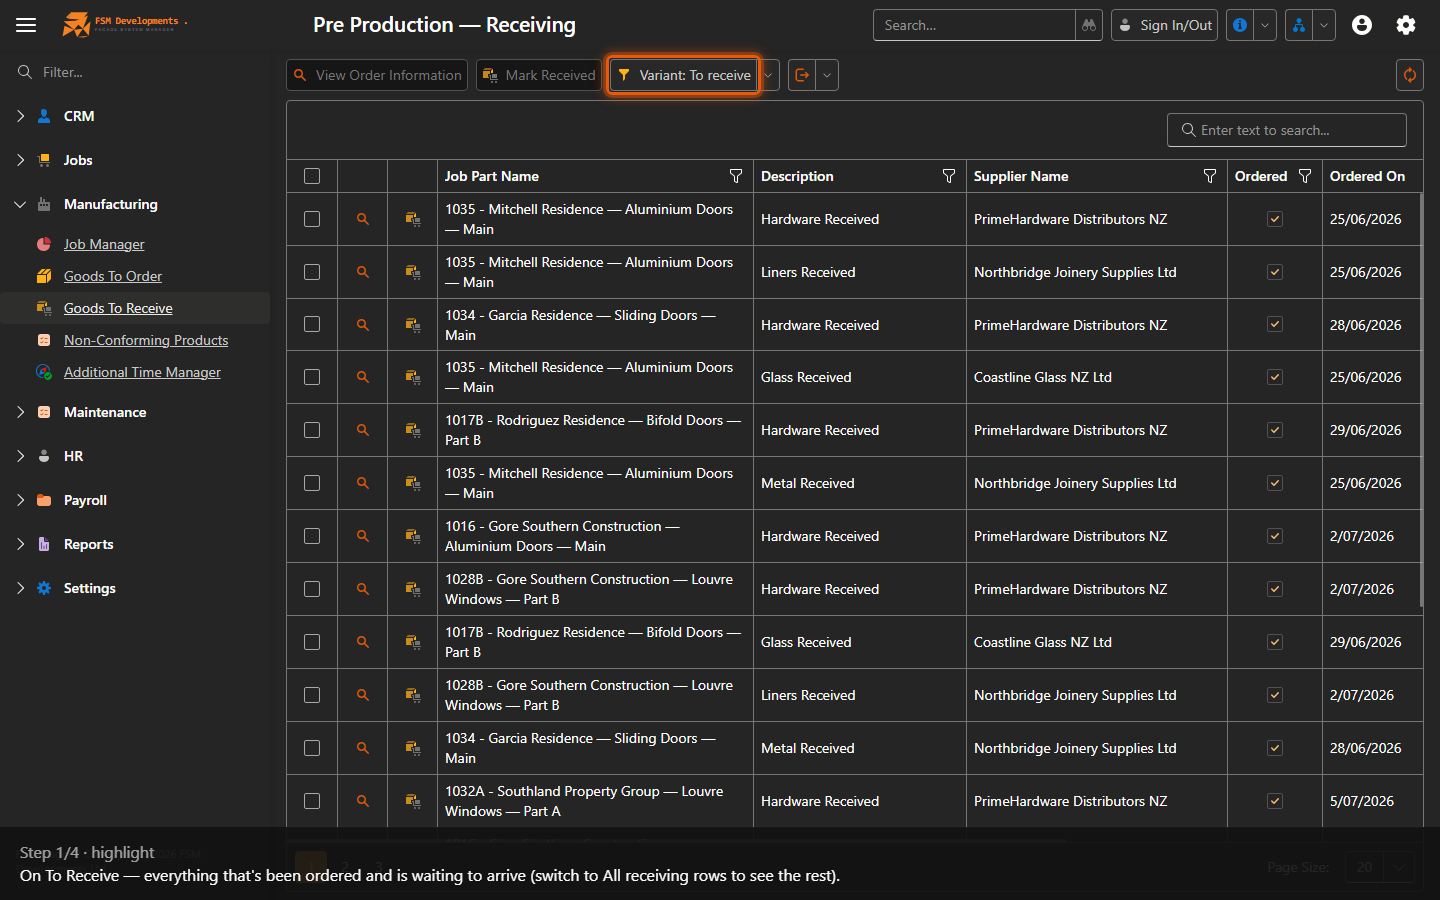The width and height of the screenshot is (1440, 900).
Task: Open Goods To Receive page
Action: pyautogui.click(x=118, y=308)
